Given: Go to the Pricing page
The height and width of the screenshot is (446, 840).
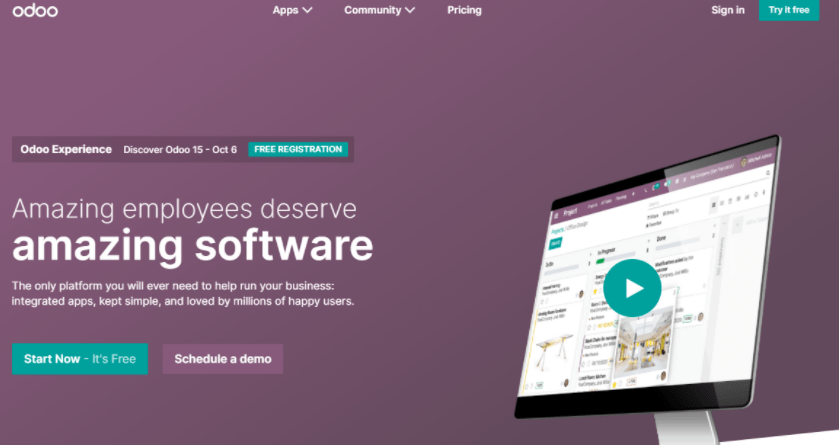Looking at the screenshot, I should pyautogui.click(x=464, y=10).
